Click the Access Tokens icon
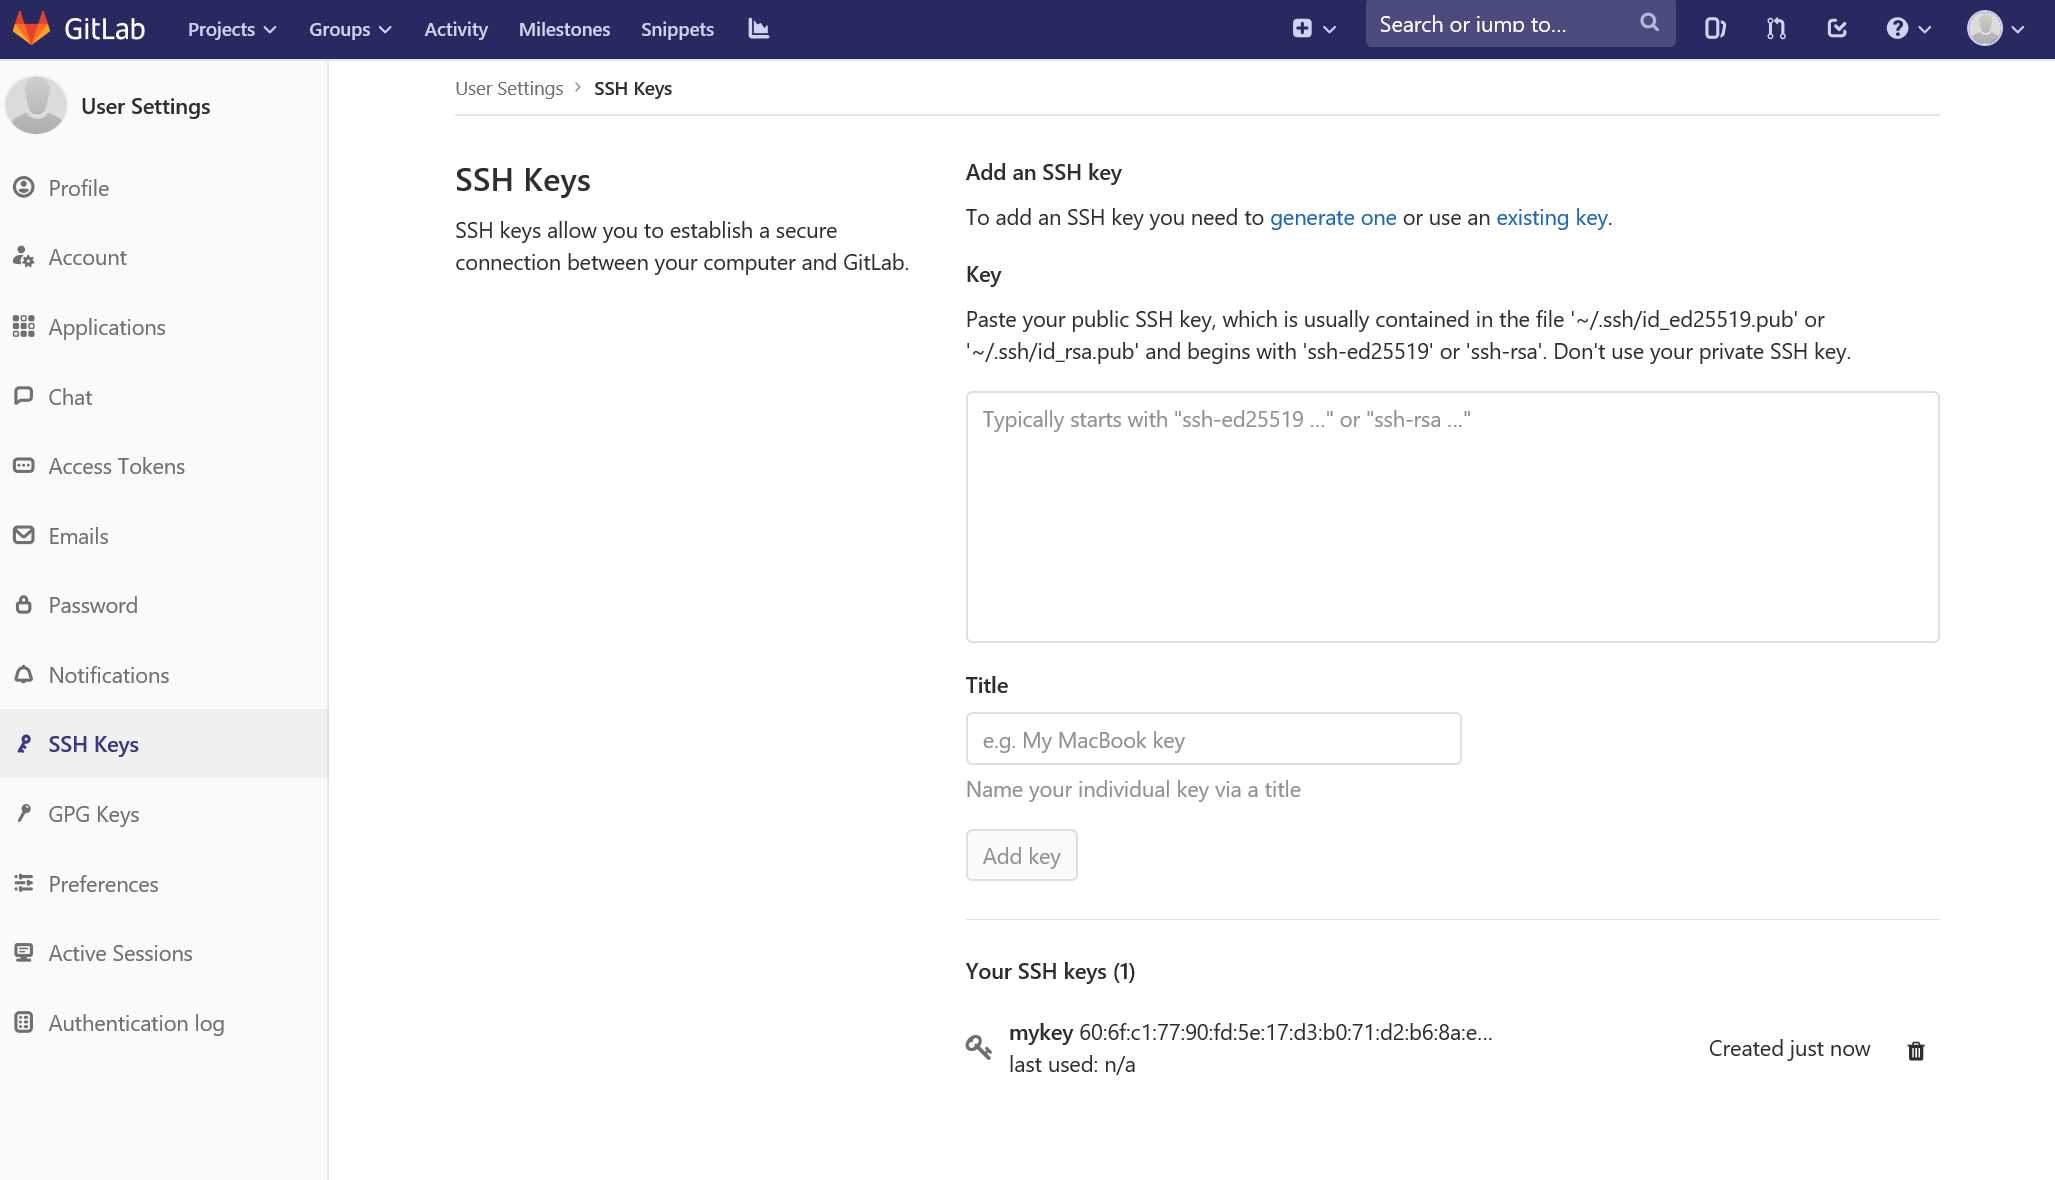The image size is (2055, 1180). [x=24, y=466]
